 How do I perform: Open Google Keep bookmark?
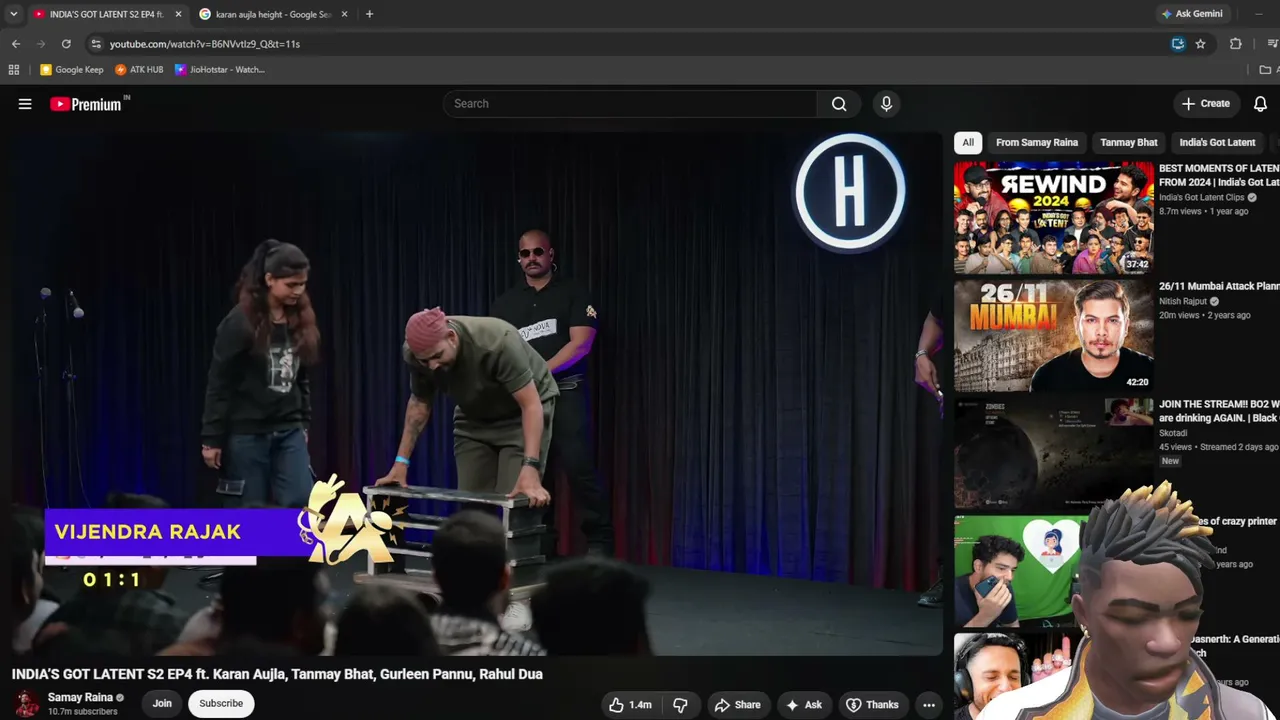click(x=72, y=70)
